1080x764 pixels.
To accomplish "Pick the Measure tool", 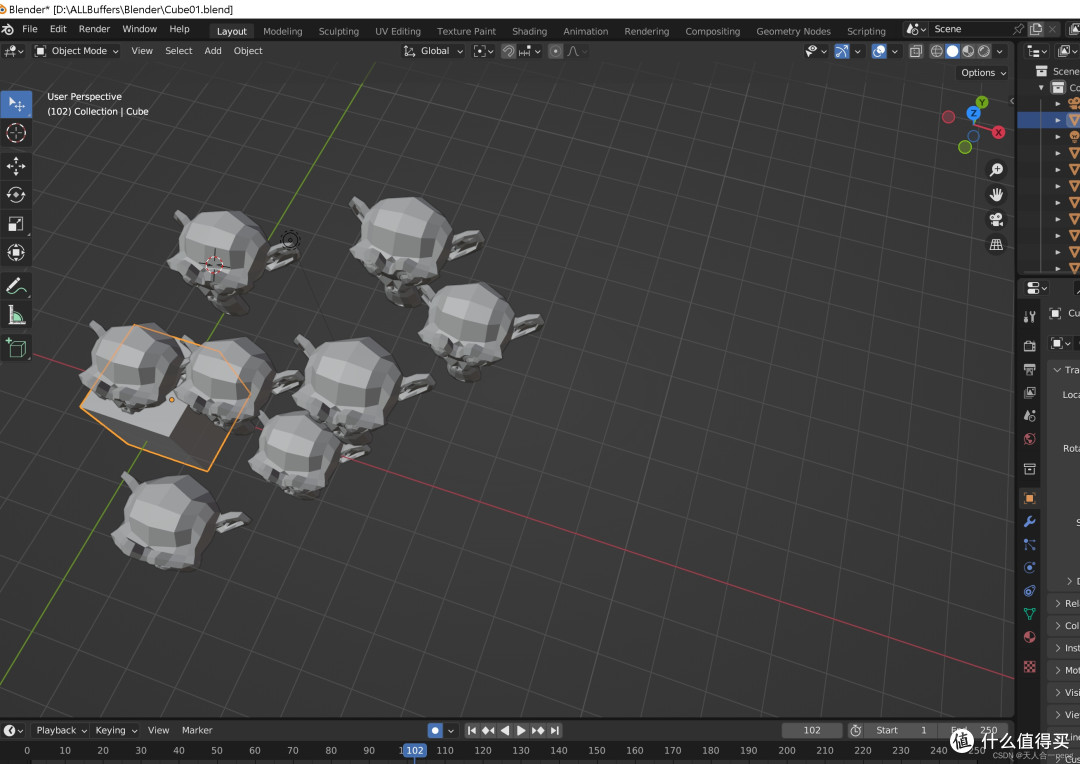I will coord(16,316).
